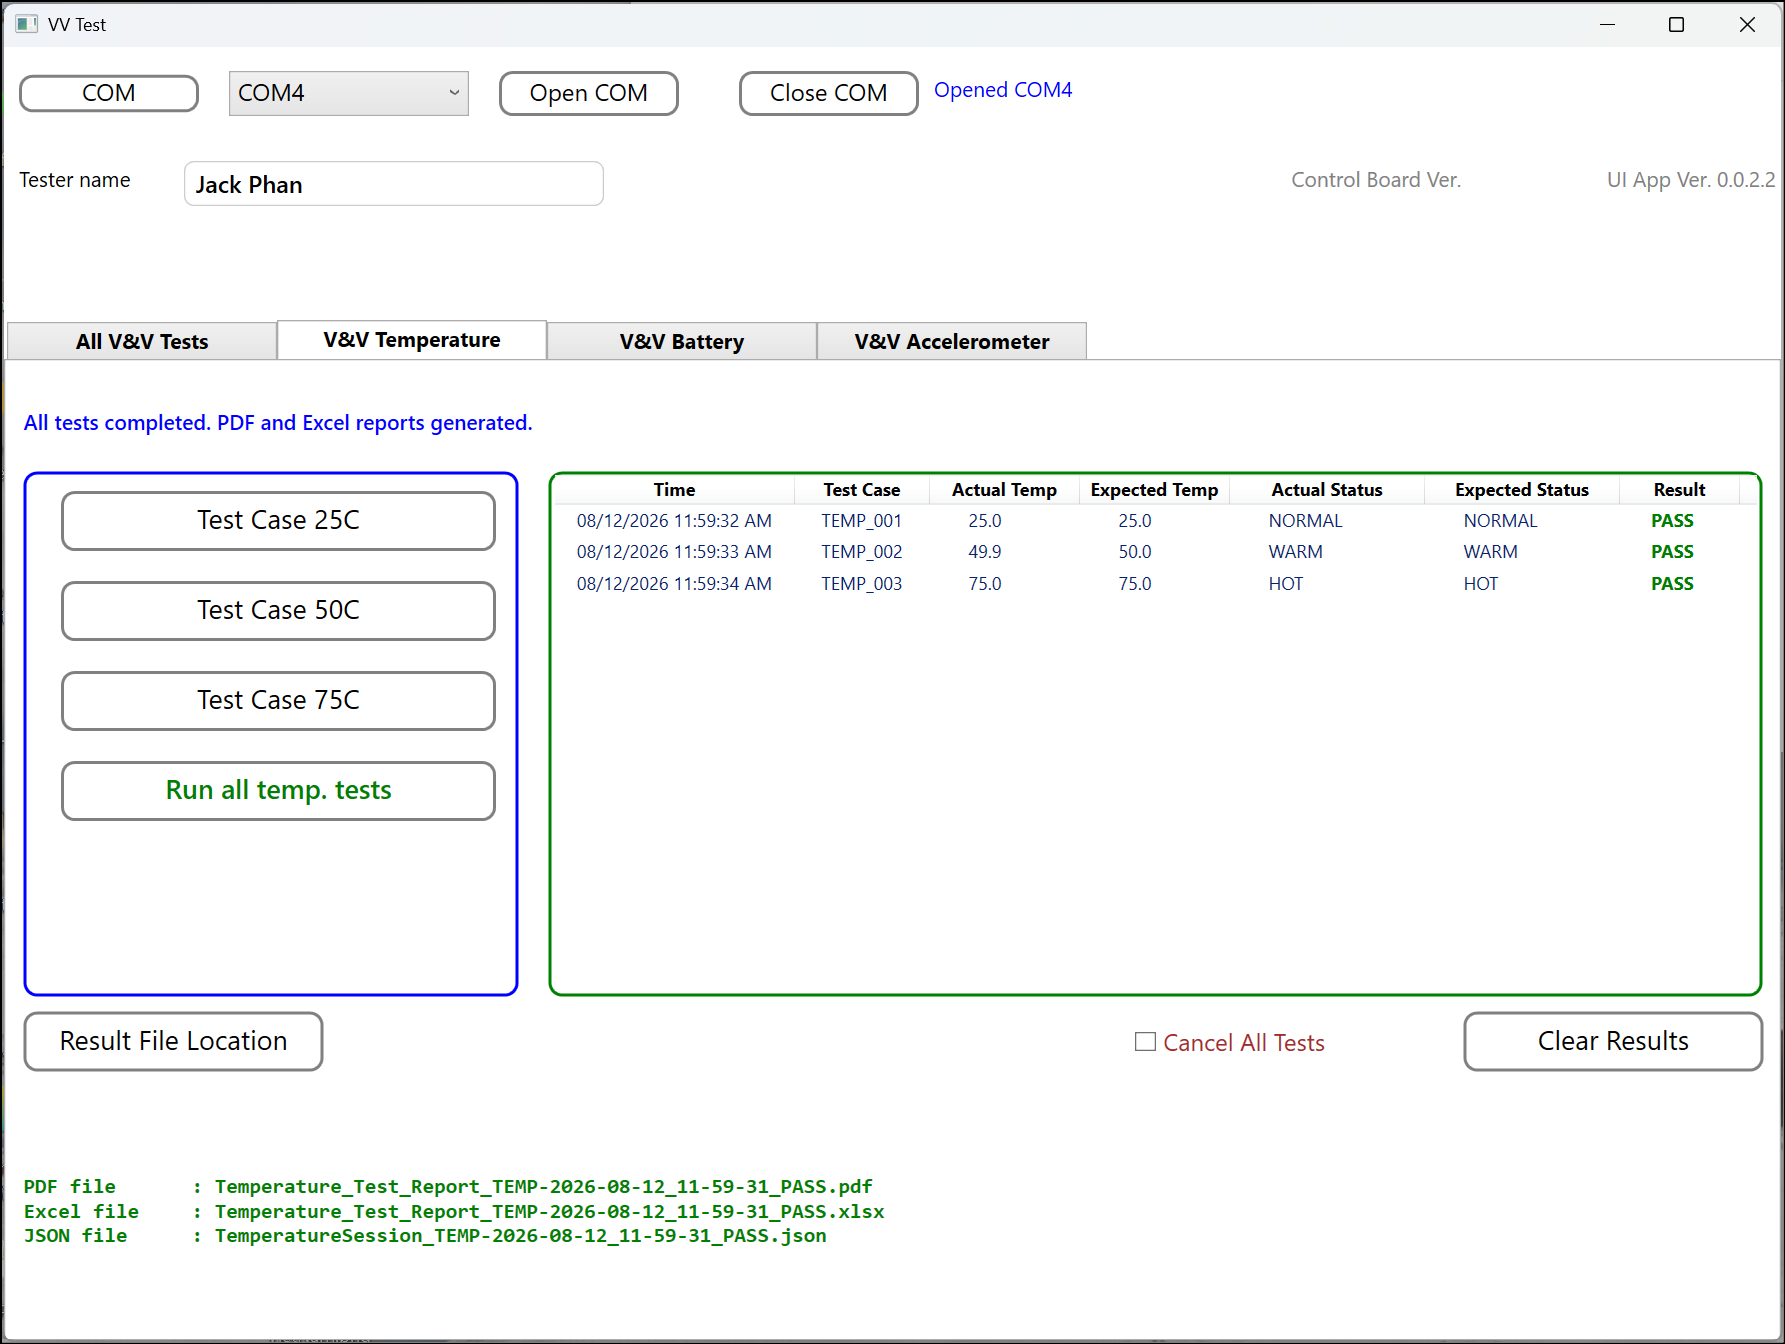The height and width of the screenshot is (1344, 1785).
Task: Click the TemperatureSession JSON file name
Action: pyautogui.click(x=521, y=1236)
